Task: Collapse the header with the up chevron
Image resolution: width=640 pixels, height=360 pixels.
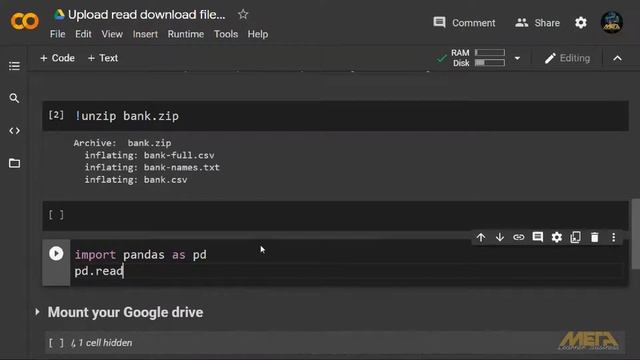Action: [x=617, y=58]
